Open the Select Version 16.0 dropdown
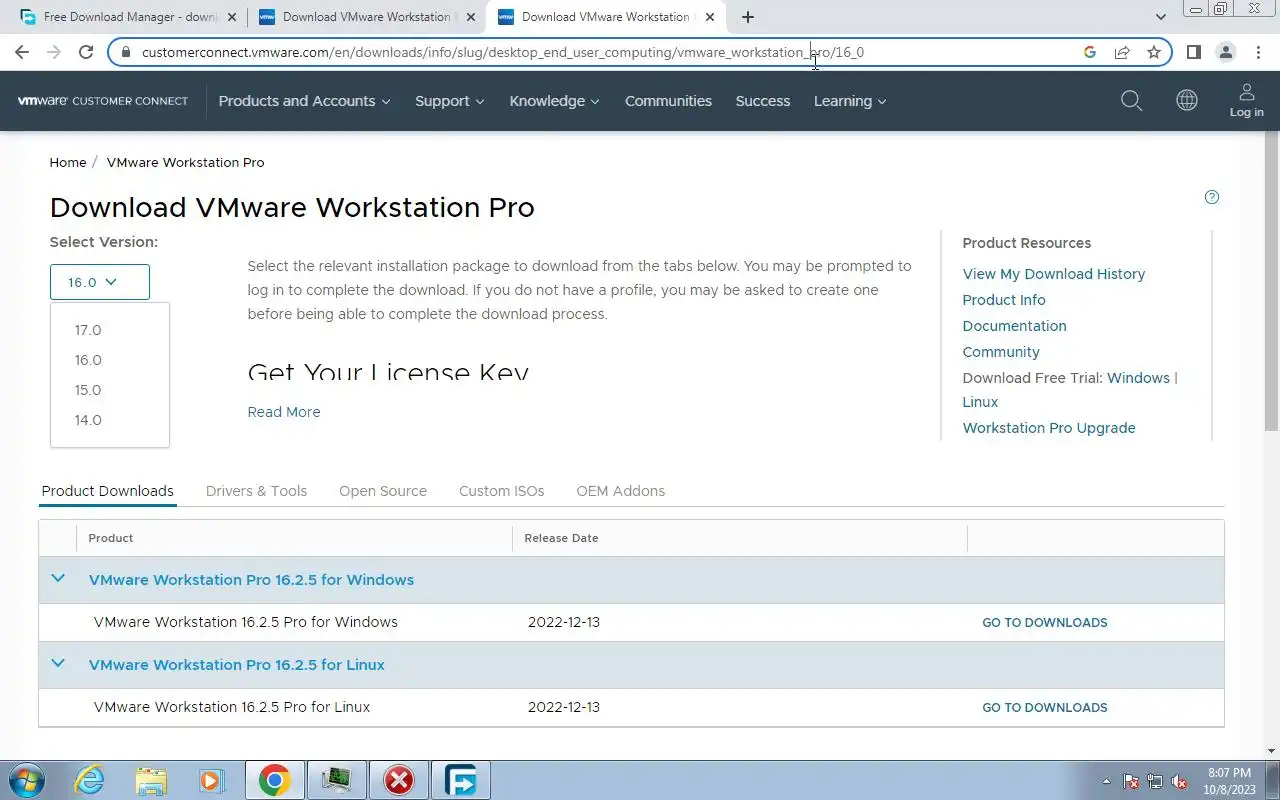This screenshot has width=1280, height=800. 100,282
